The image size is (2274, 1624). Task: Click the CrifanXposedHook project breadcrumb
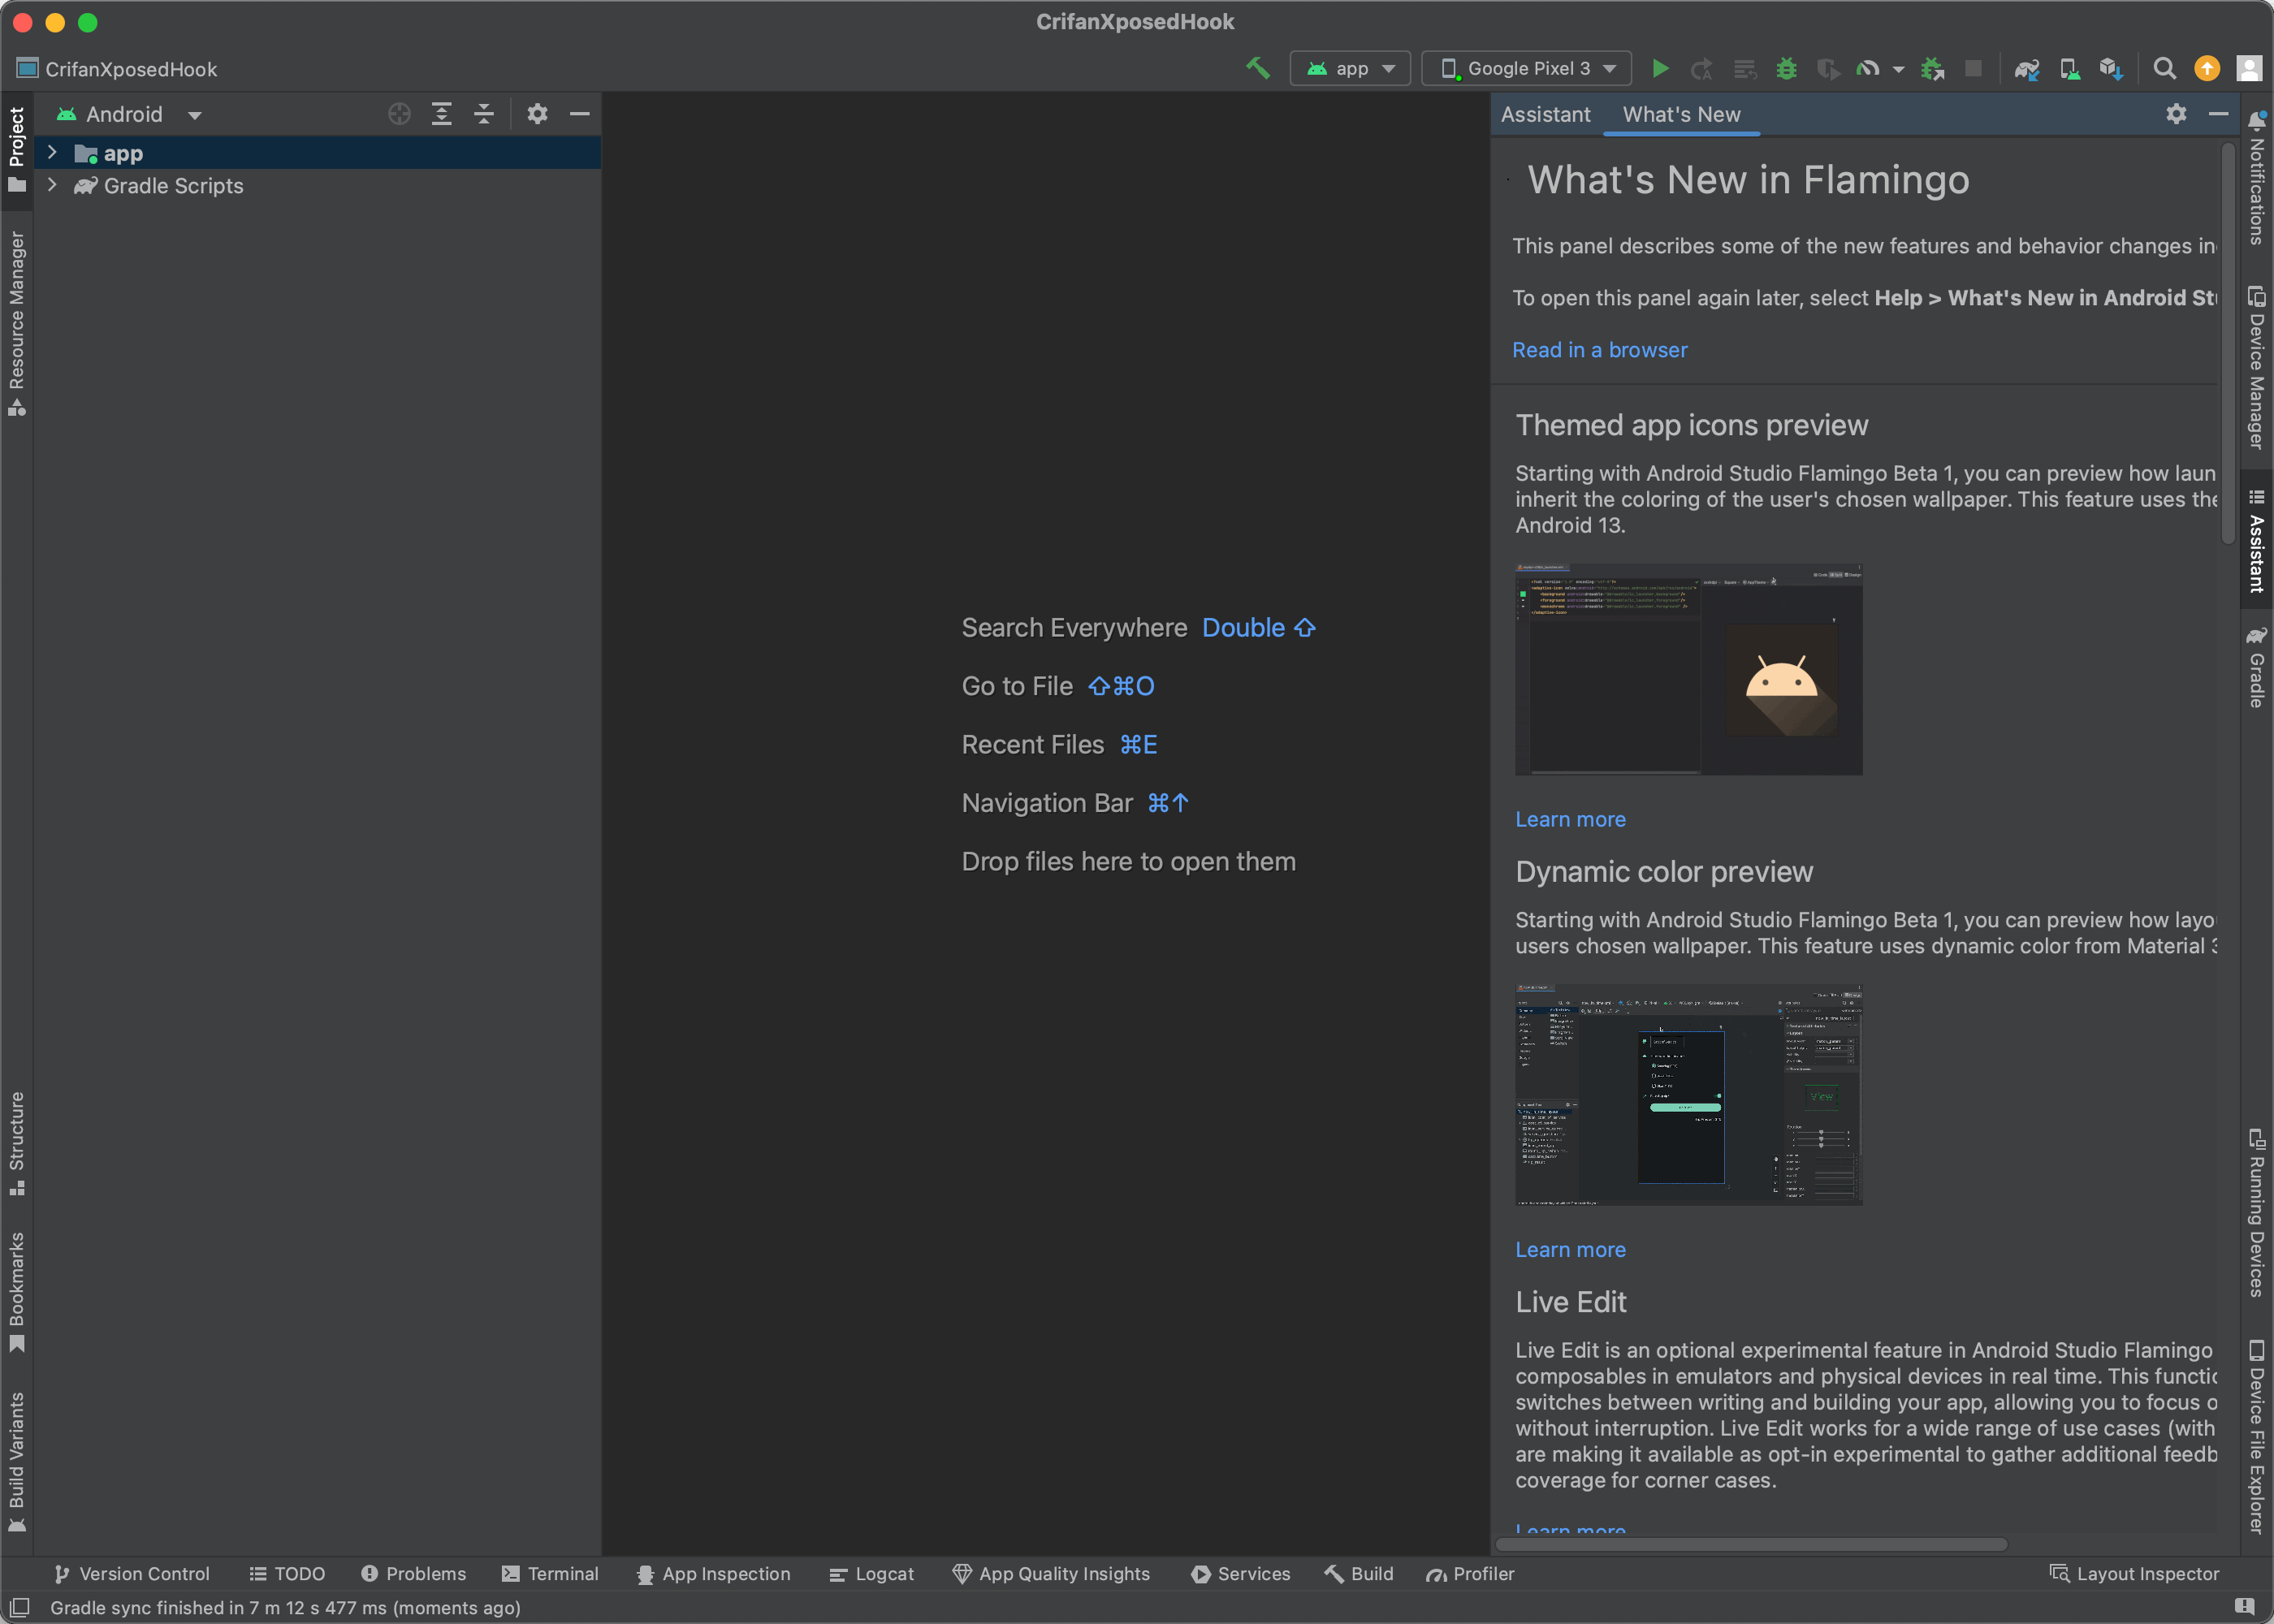(x=117, y=69)
